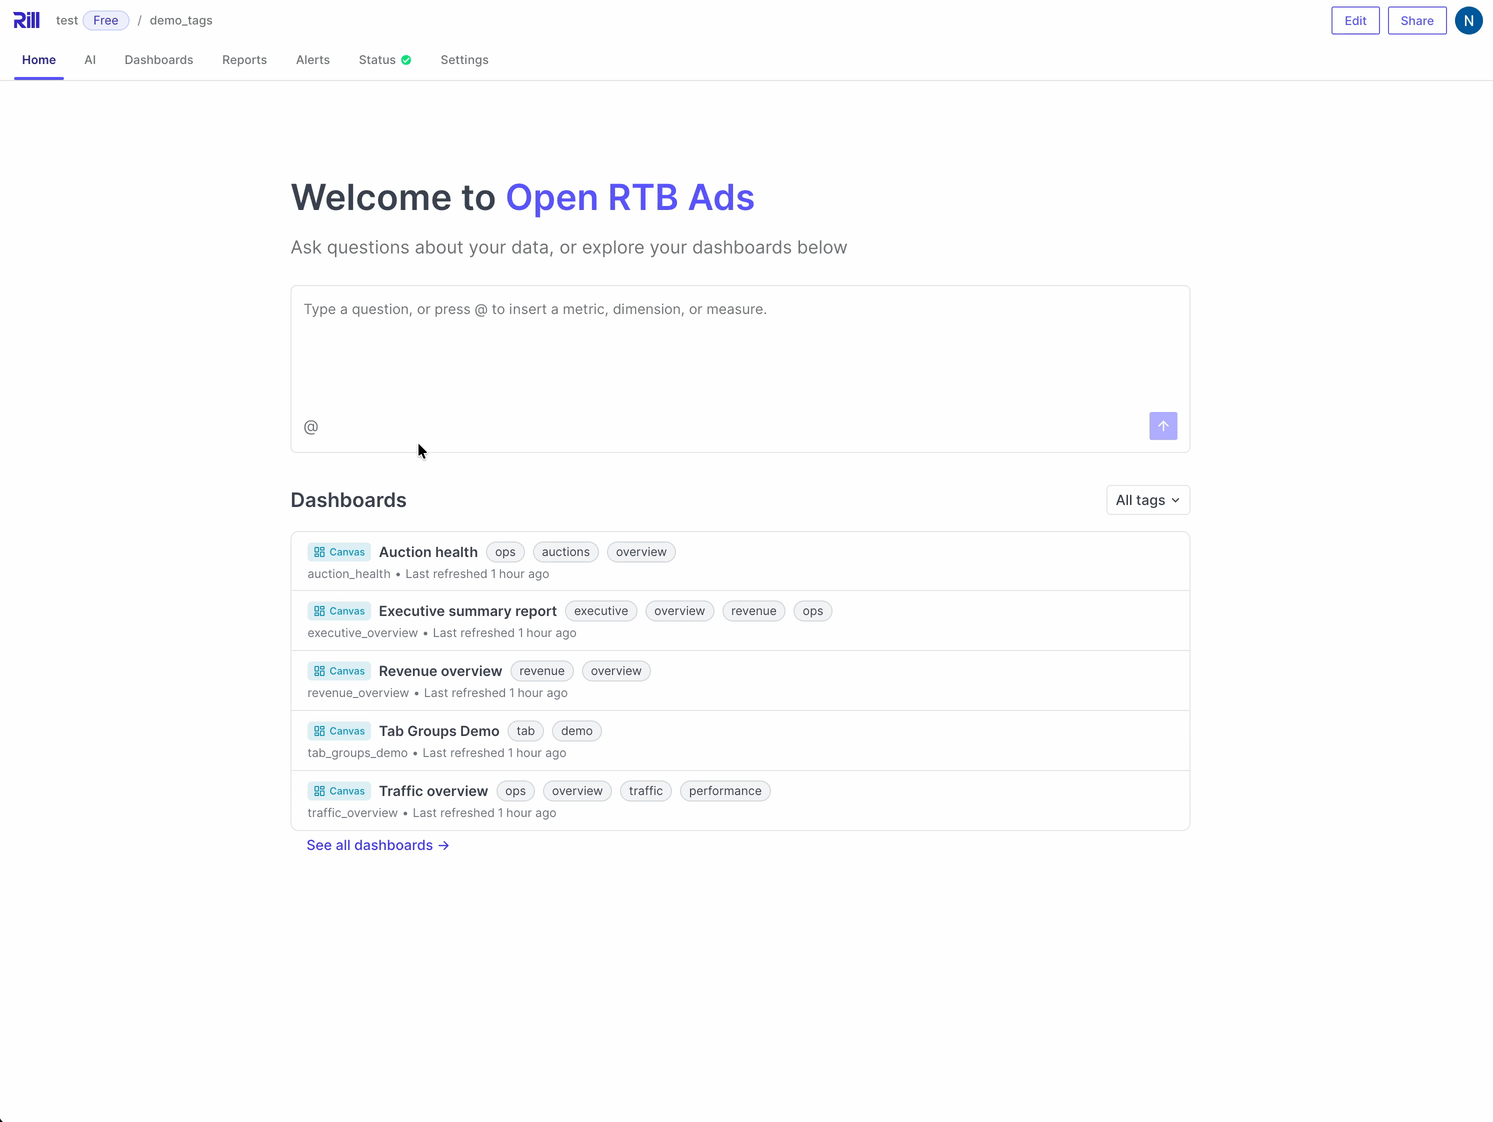Click the Canvas badge icon for Revenue overview
The width and height of the screenshot is (1493, 1122).
pyautogui.click(x=319, y=671)
